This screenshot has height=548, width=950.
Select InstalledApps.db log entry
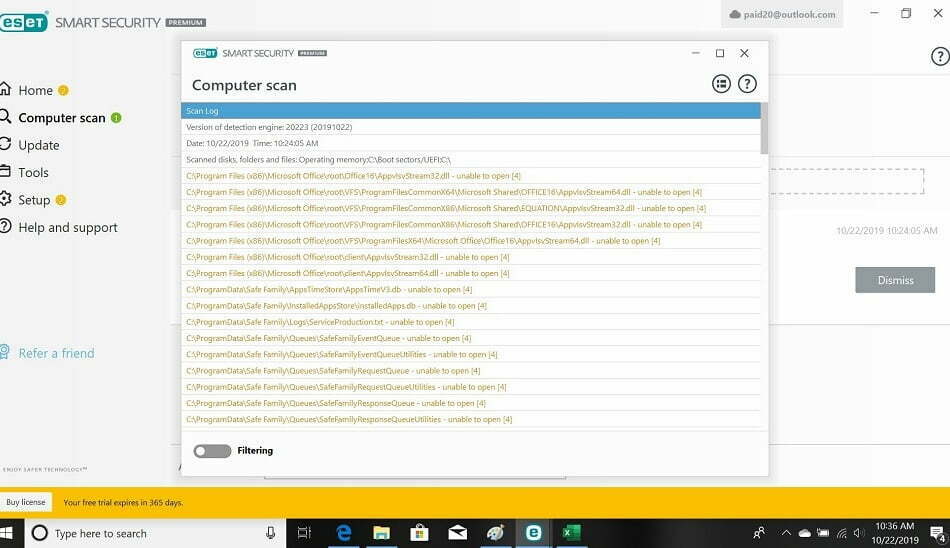point(471,306)
